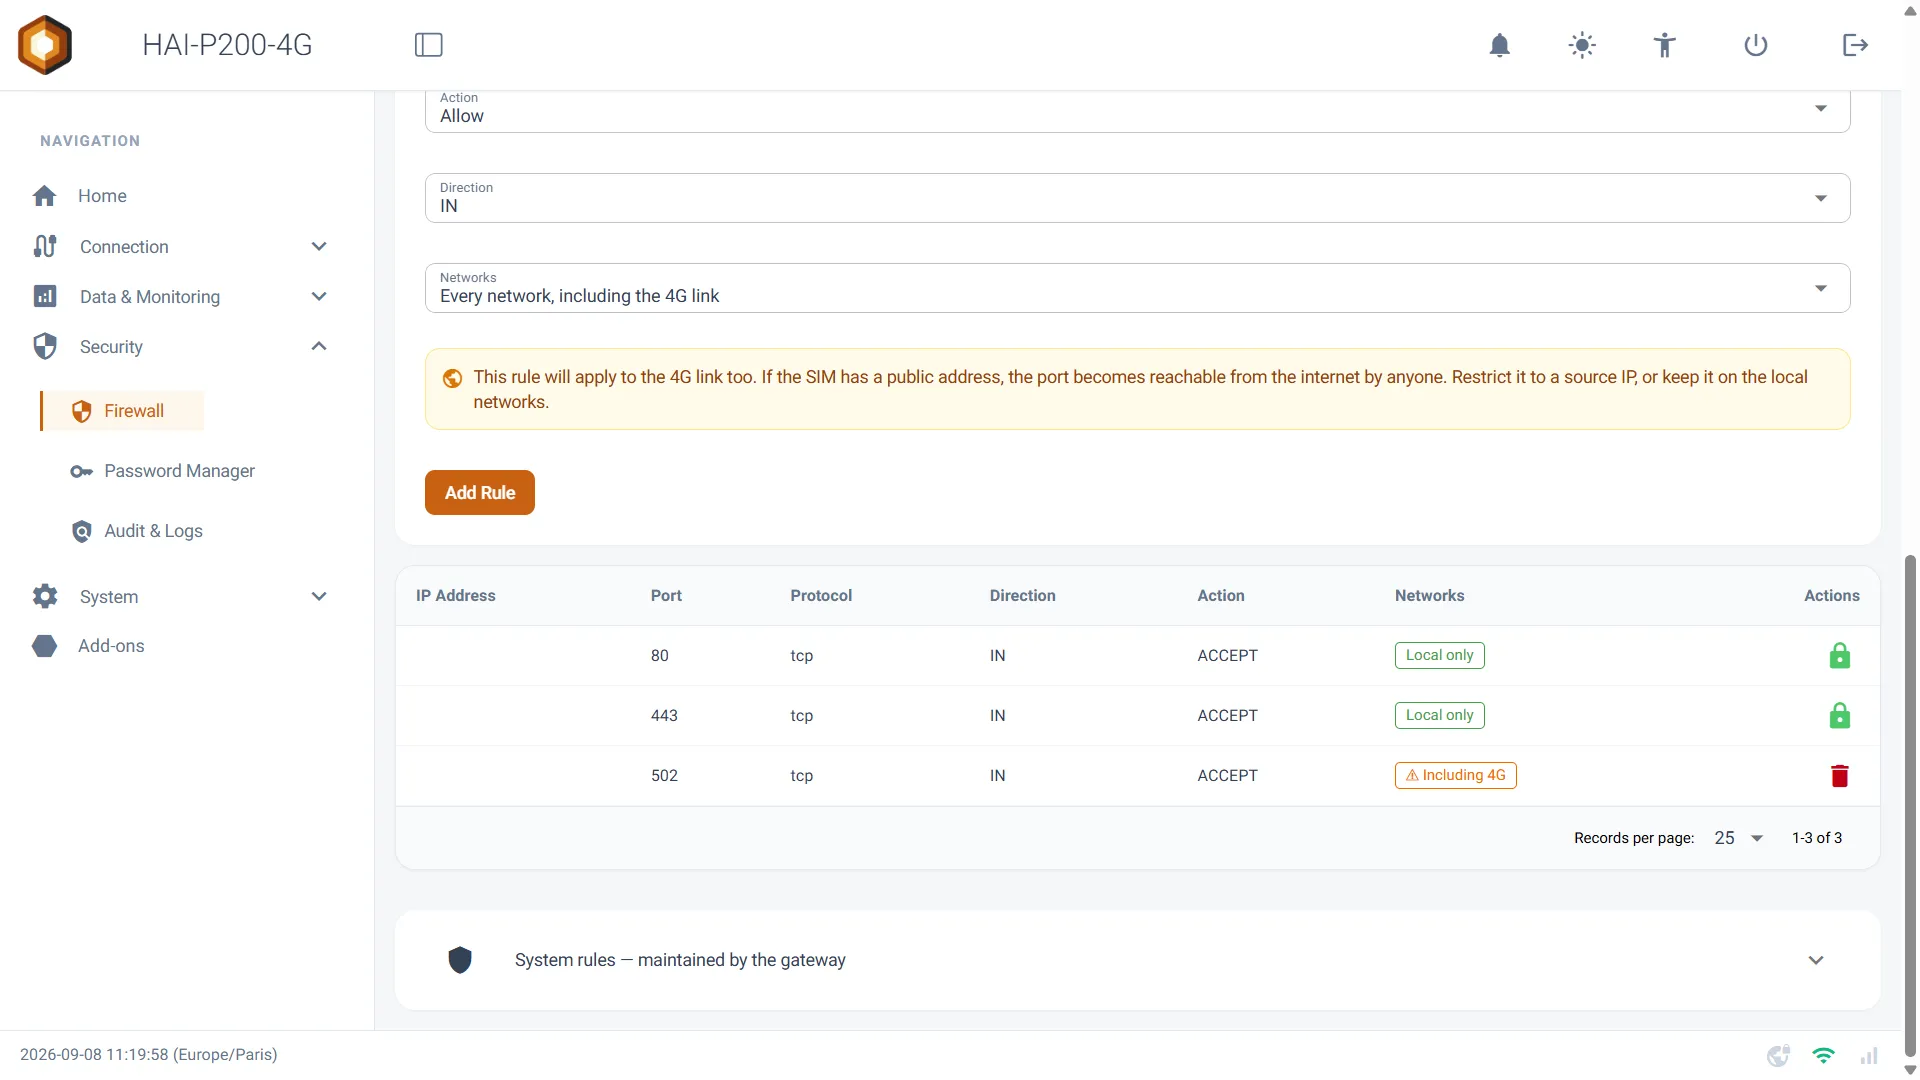Open Password Manager page

click(x=180, y=471)
